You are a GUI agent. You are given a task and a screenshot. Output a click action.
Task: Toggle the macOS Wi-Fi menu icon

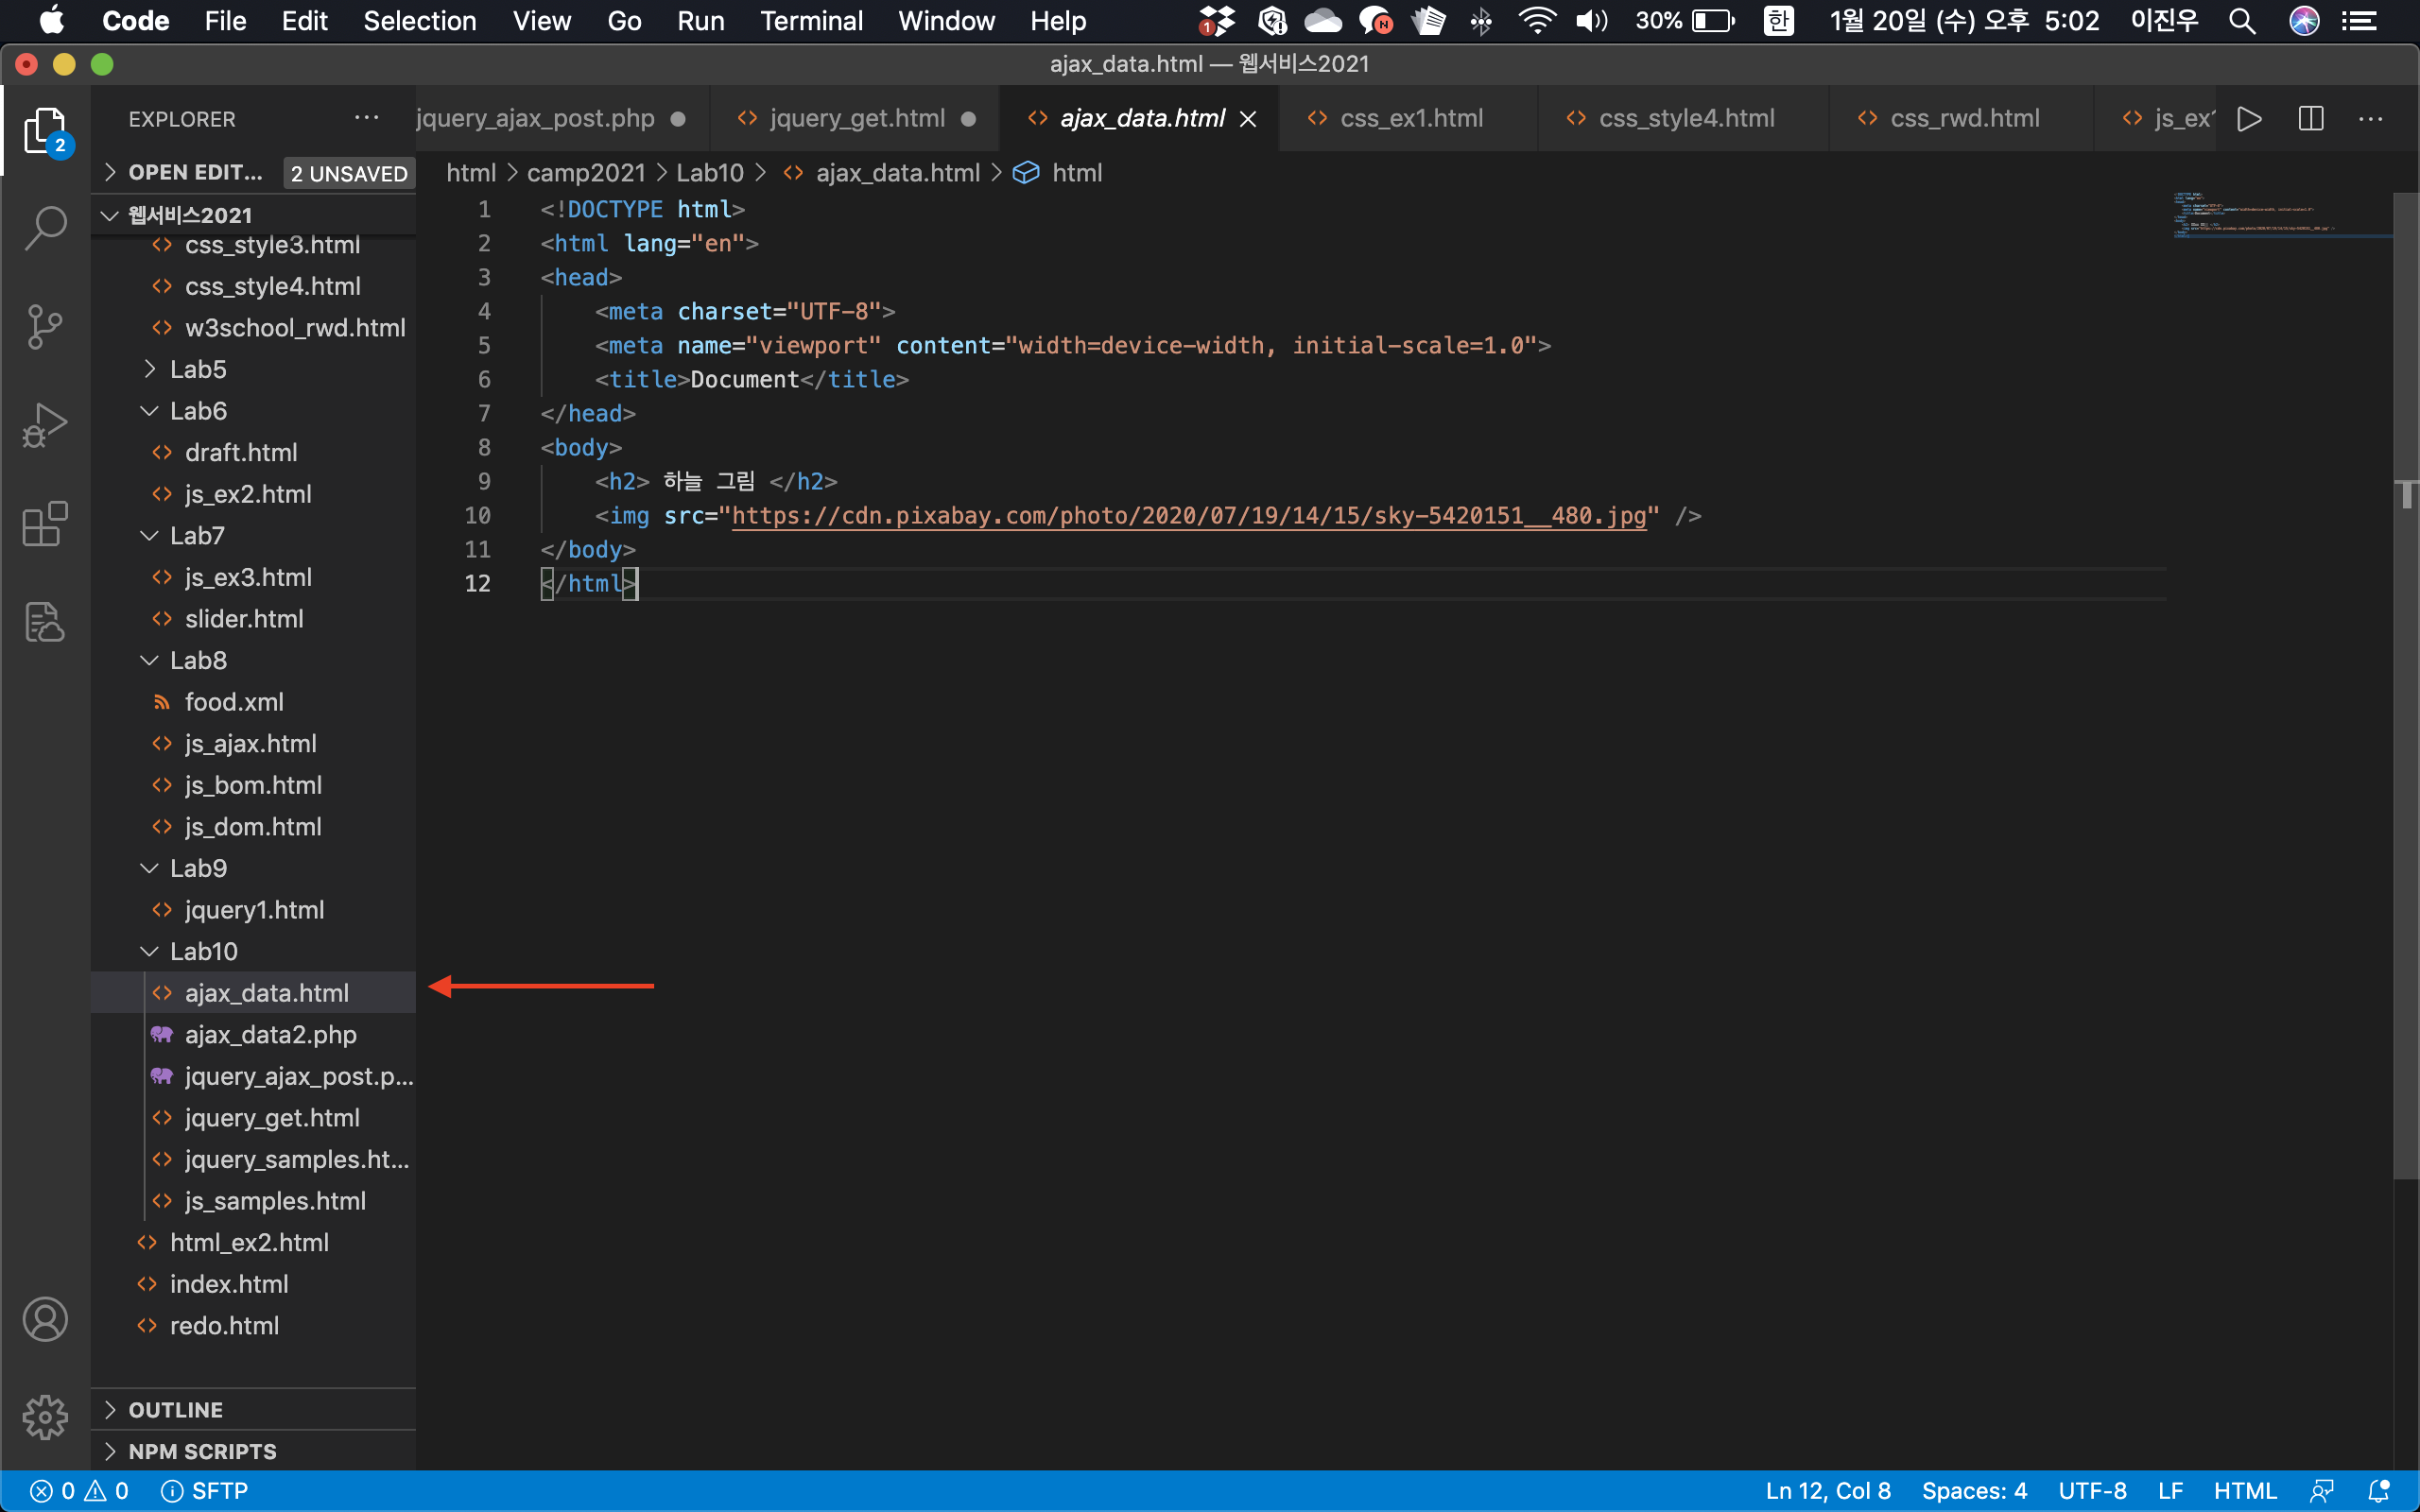coord(1535,21)
